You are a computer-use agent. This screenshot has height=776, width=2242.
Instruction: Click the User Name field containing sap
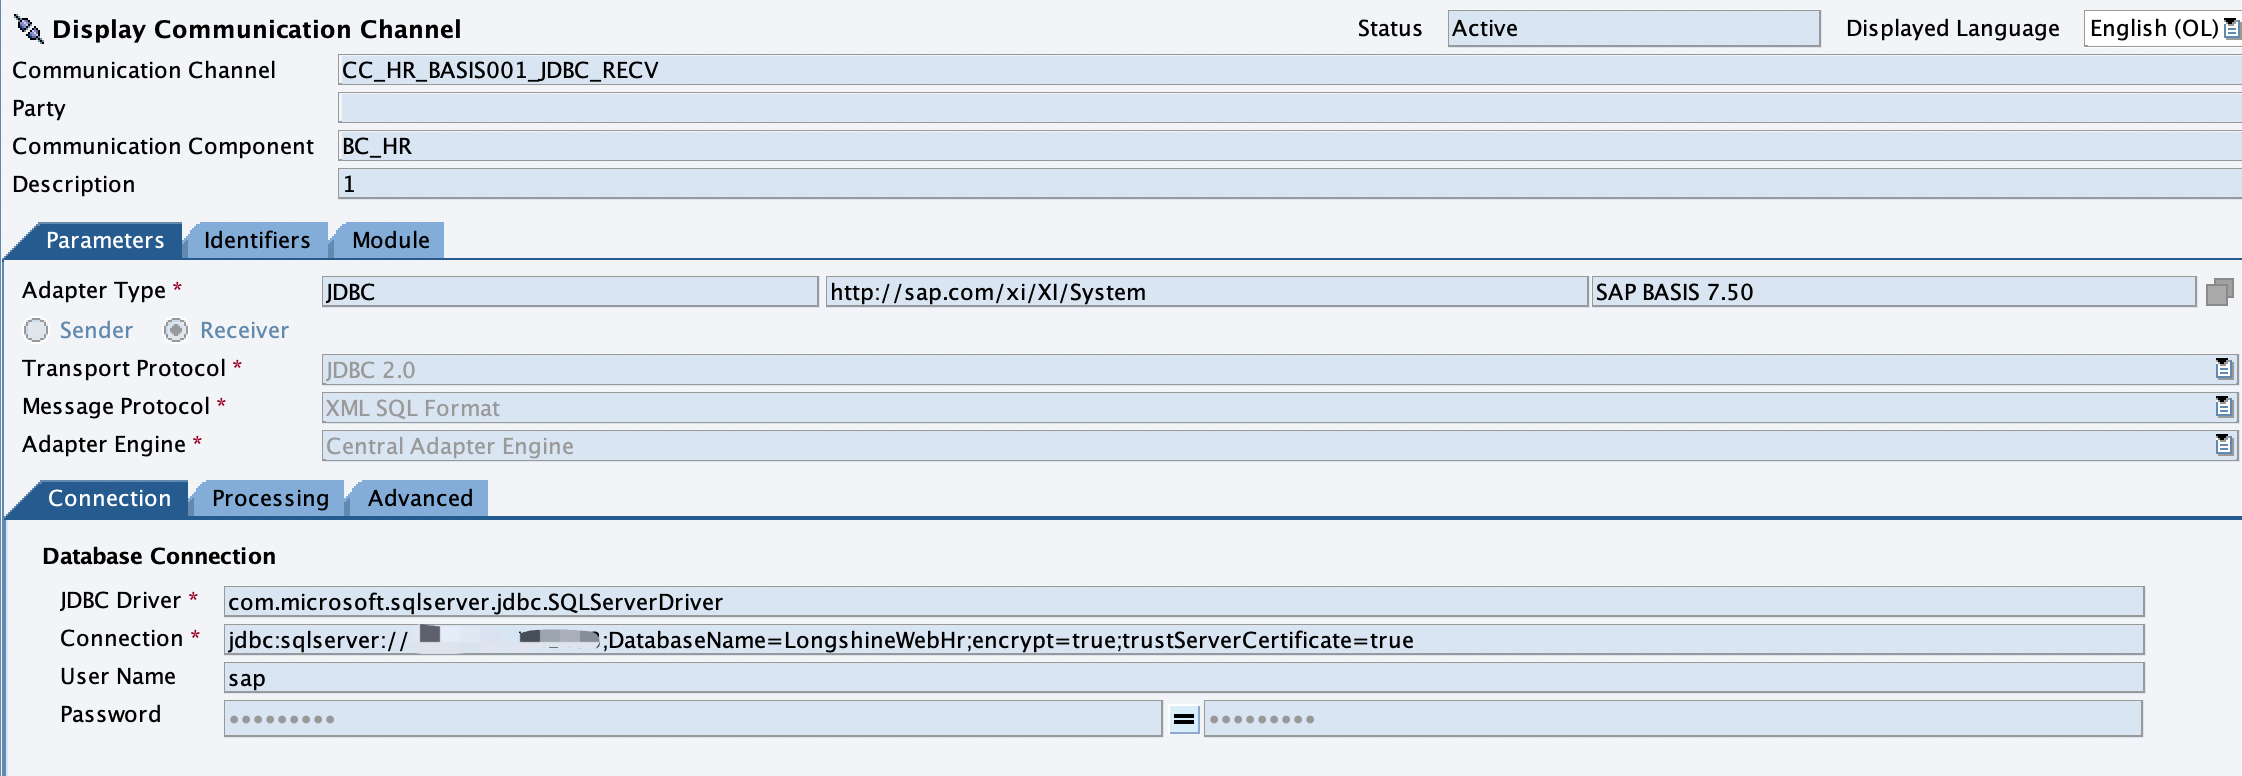[x=1184, y=678]
